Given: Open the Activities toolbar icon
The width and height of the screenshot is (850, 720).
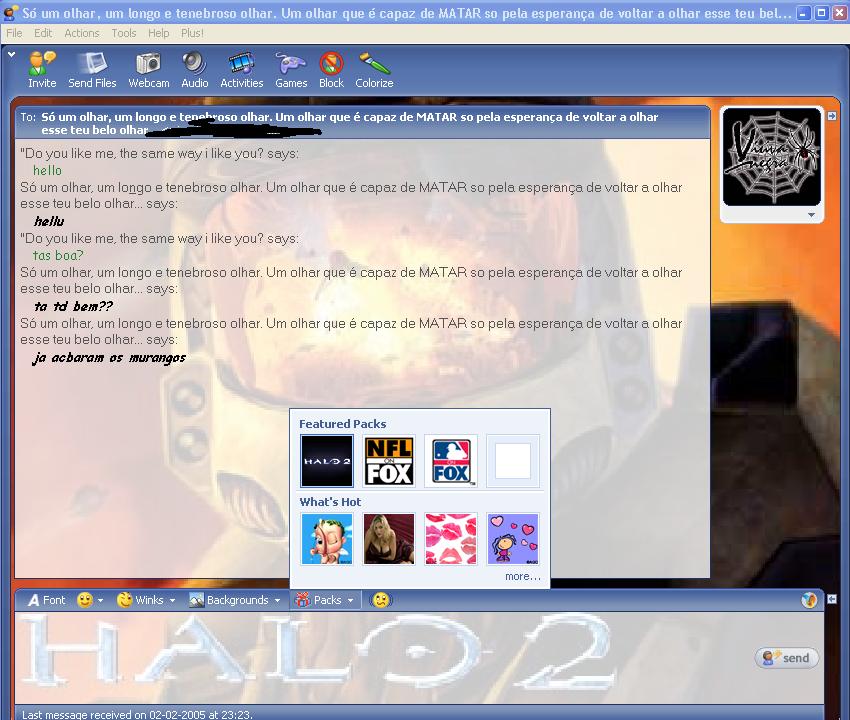Looking at the screenshot, I should (x=242, y=70).
